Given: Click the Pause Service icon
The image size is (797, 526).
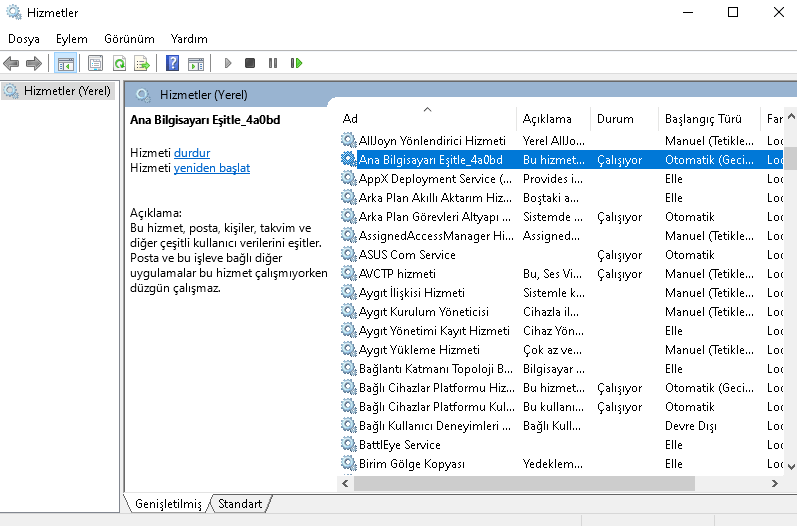Looking at the screenshot, I should [x=273, y=63].
